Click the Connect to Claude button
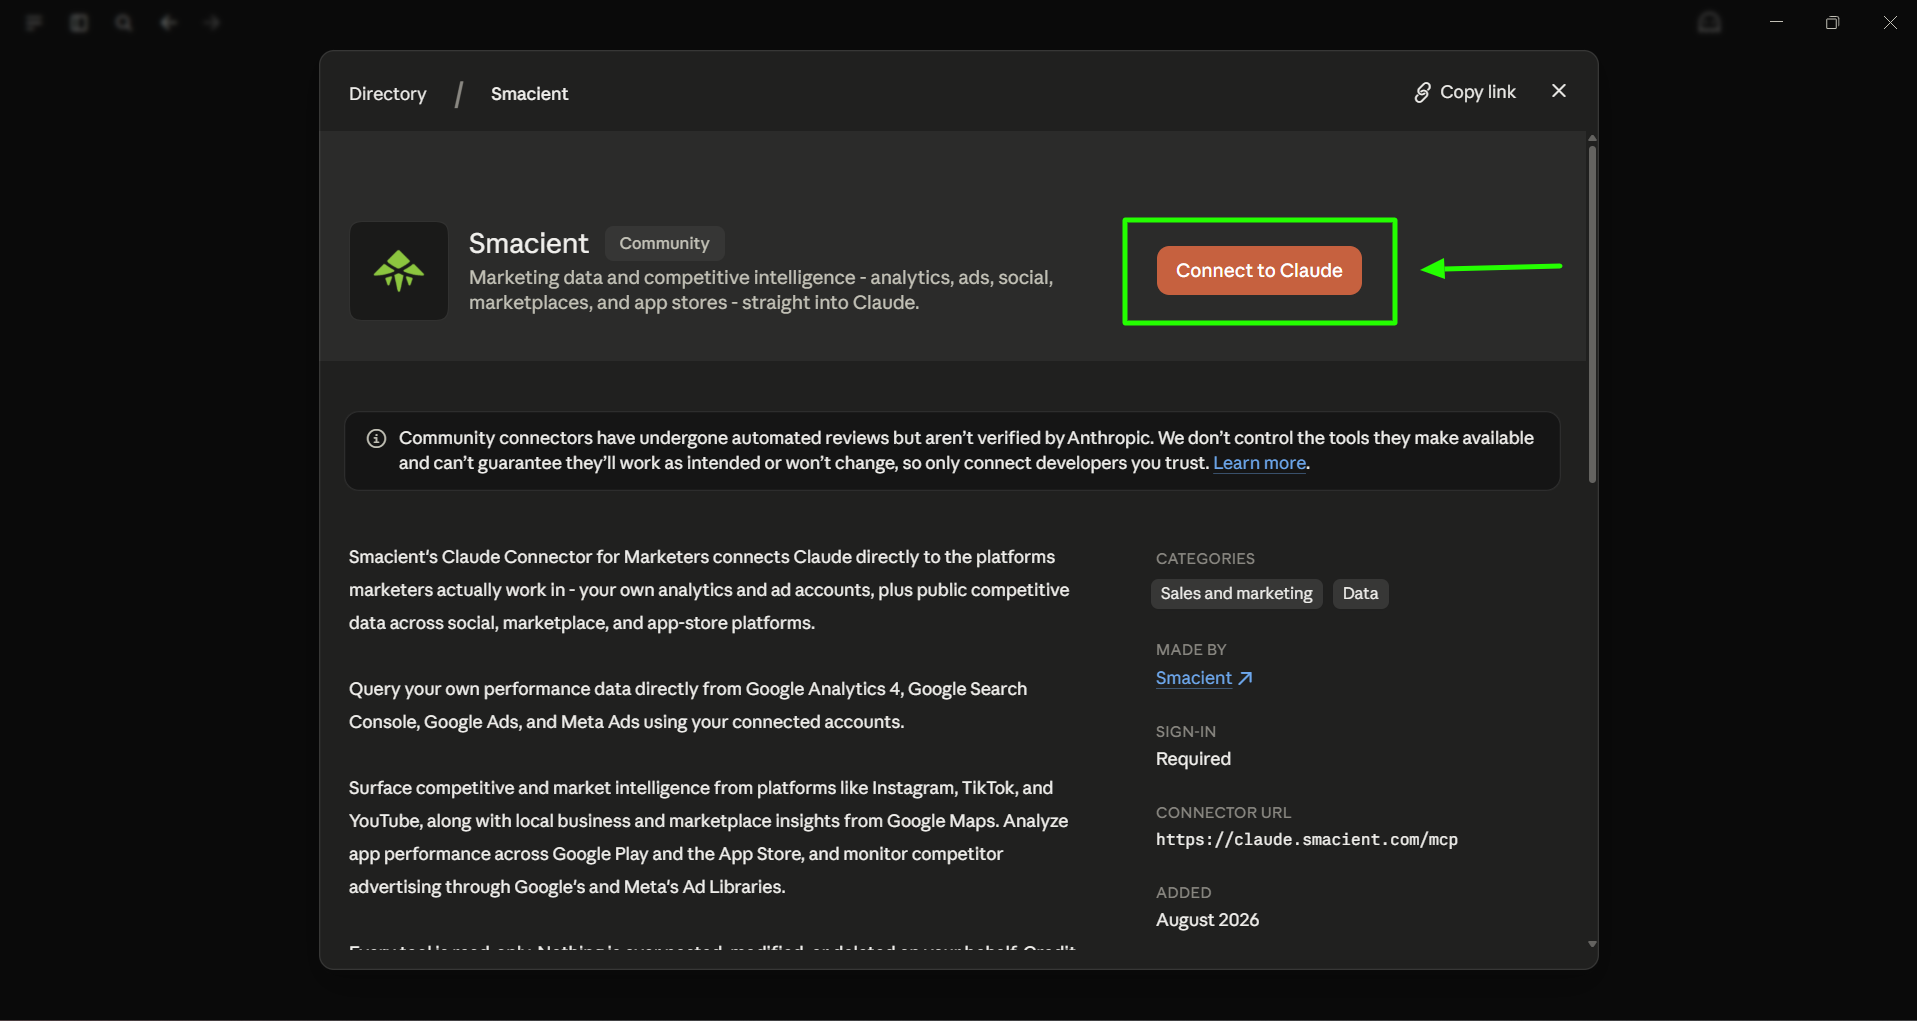 tap(1259, 270)
